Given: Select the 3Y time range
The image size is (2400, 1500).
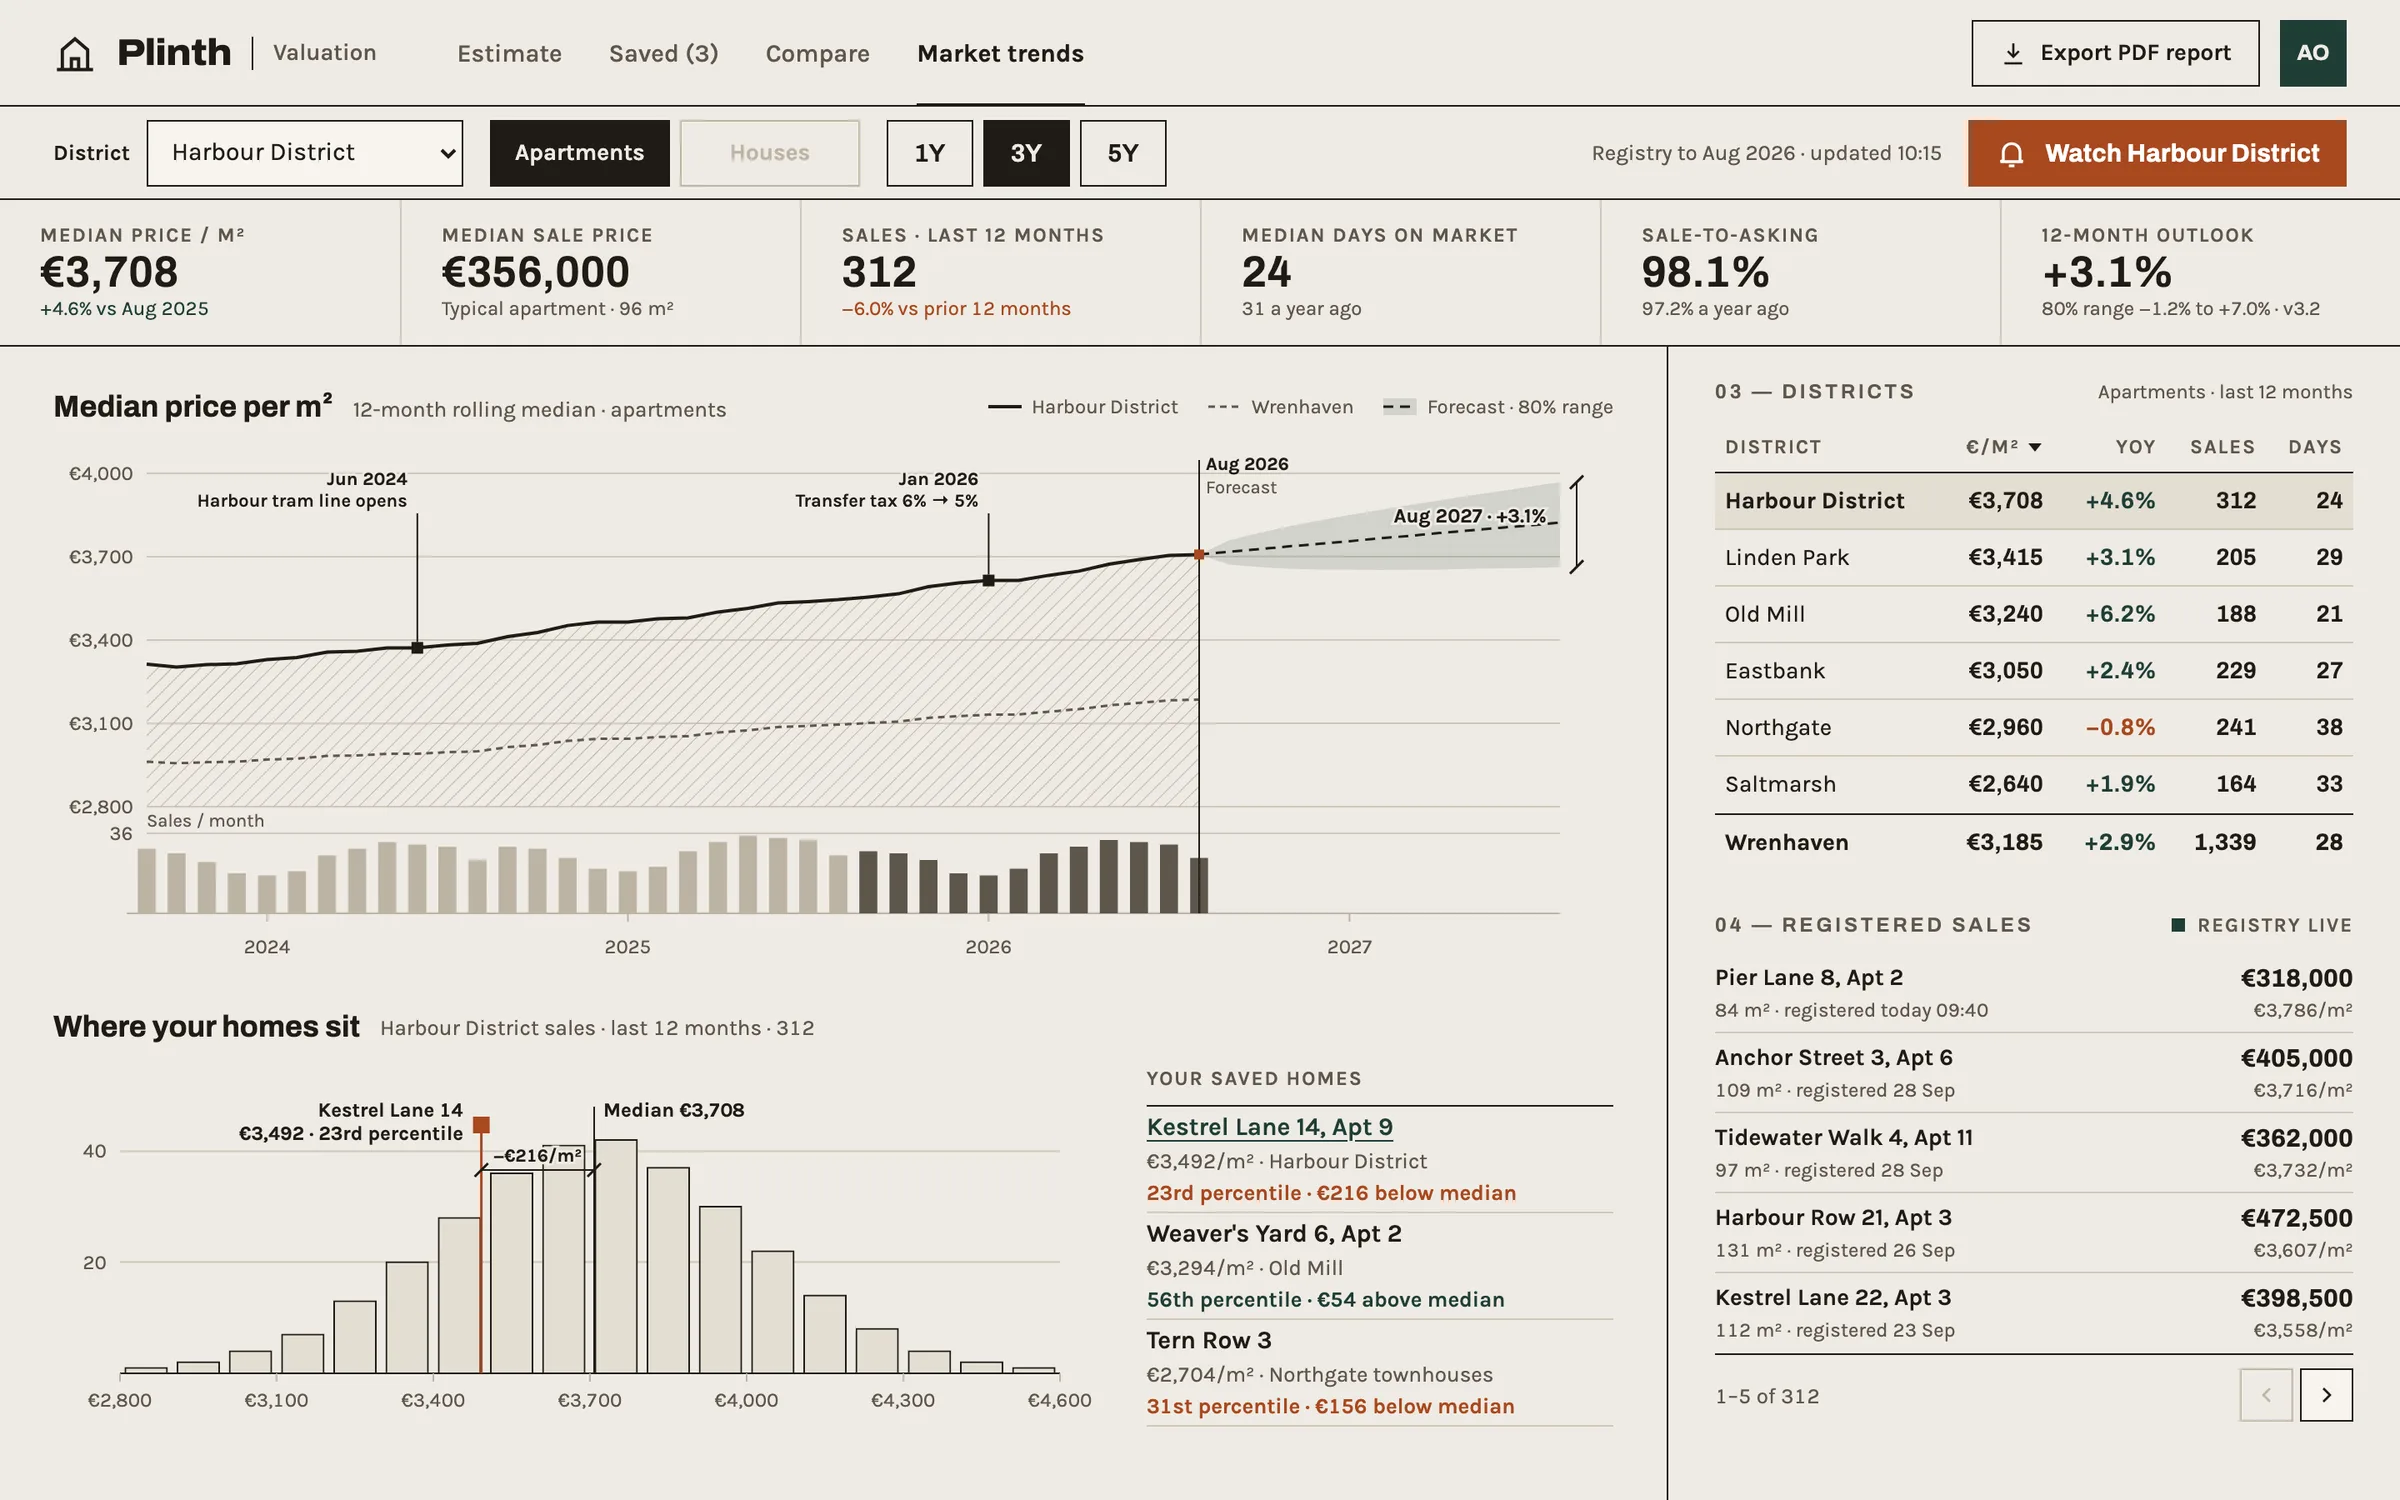Looking at the screenshot, I should click(x=1026, y=153).
